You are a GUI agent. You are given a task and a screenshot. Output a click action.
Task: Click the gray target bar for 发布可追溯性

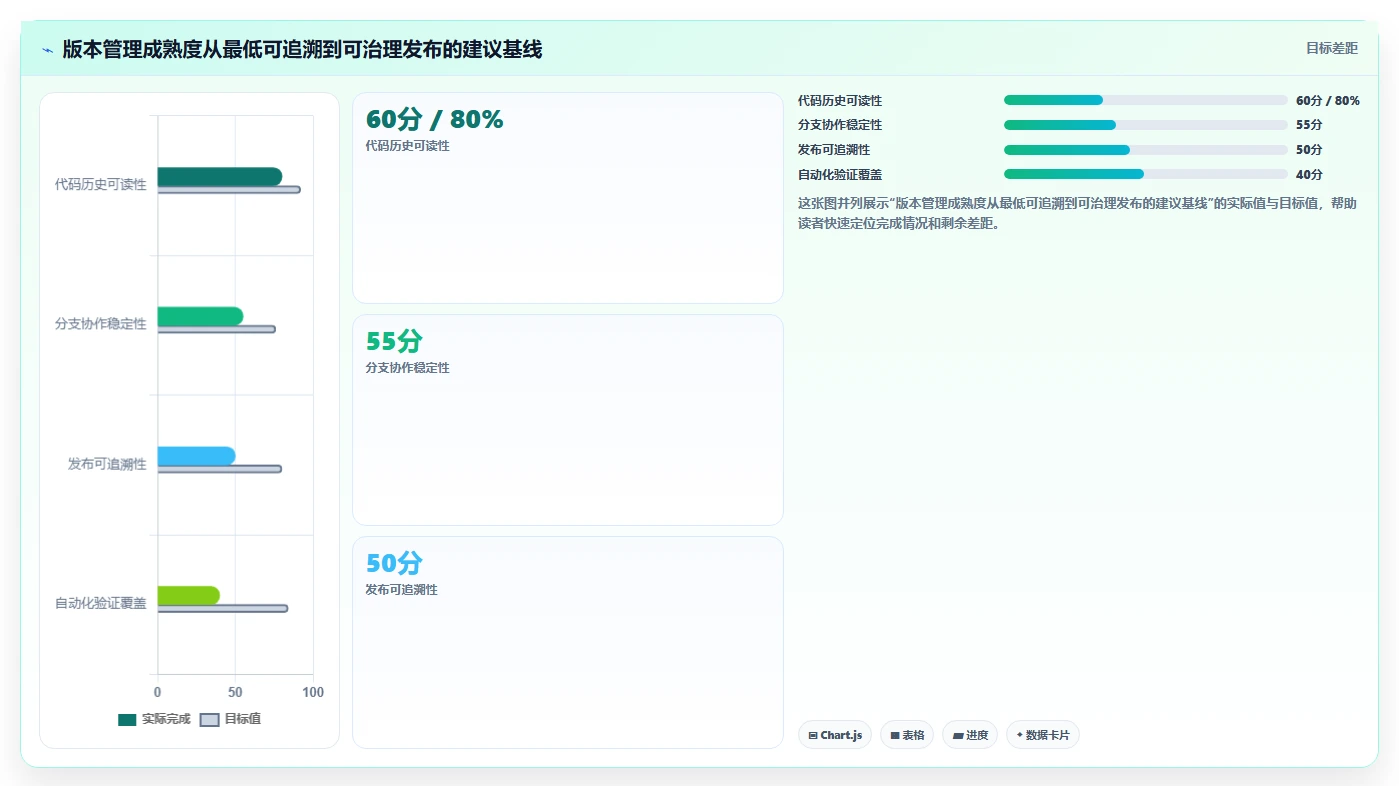[220, 469]
